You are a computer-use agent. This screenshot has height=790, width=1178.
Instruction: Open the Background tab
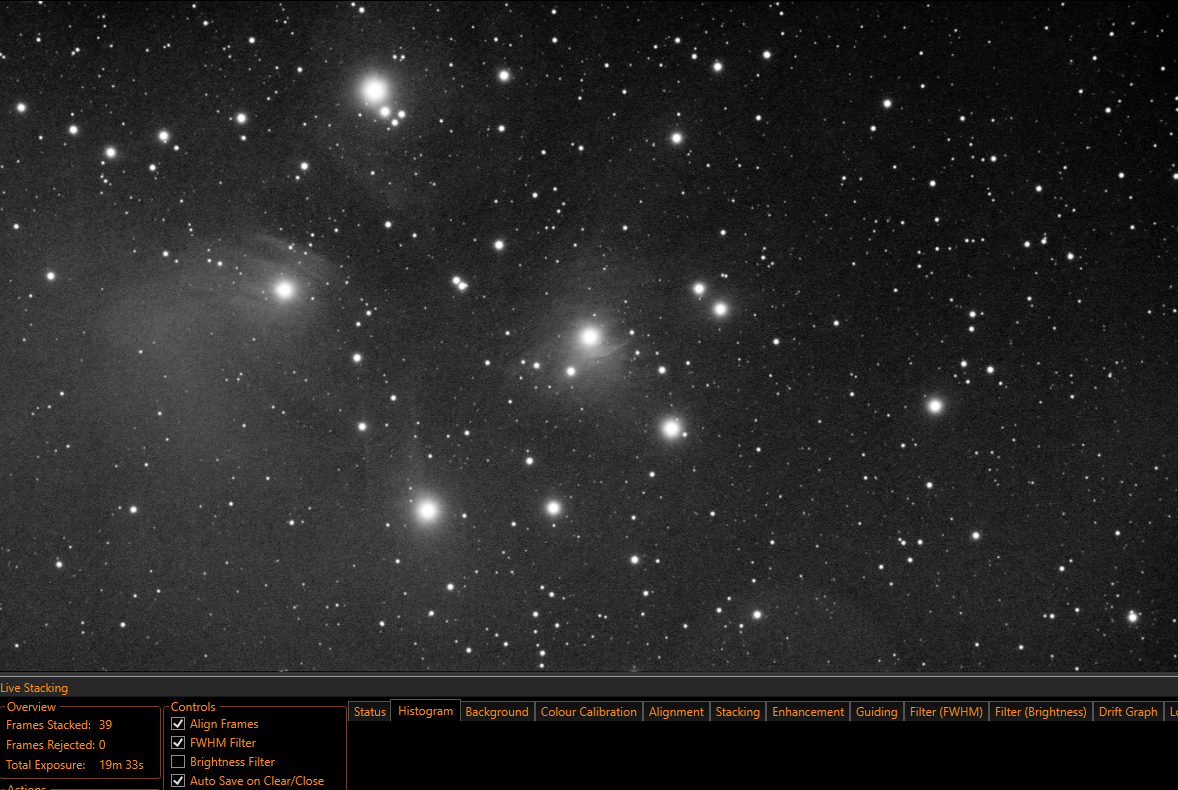[497, 712]
